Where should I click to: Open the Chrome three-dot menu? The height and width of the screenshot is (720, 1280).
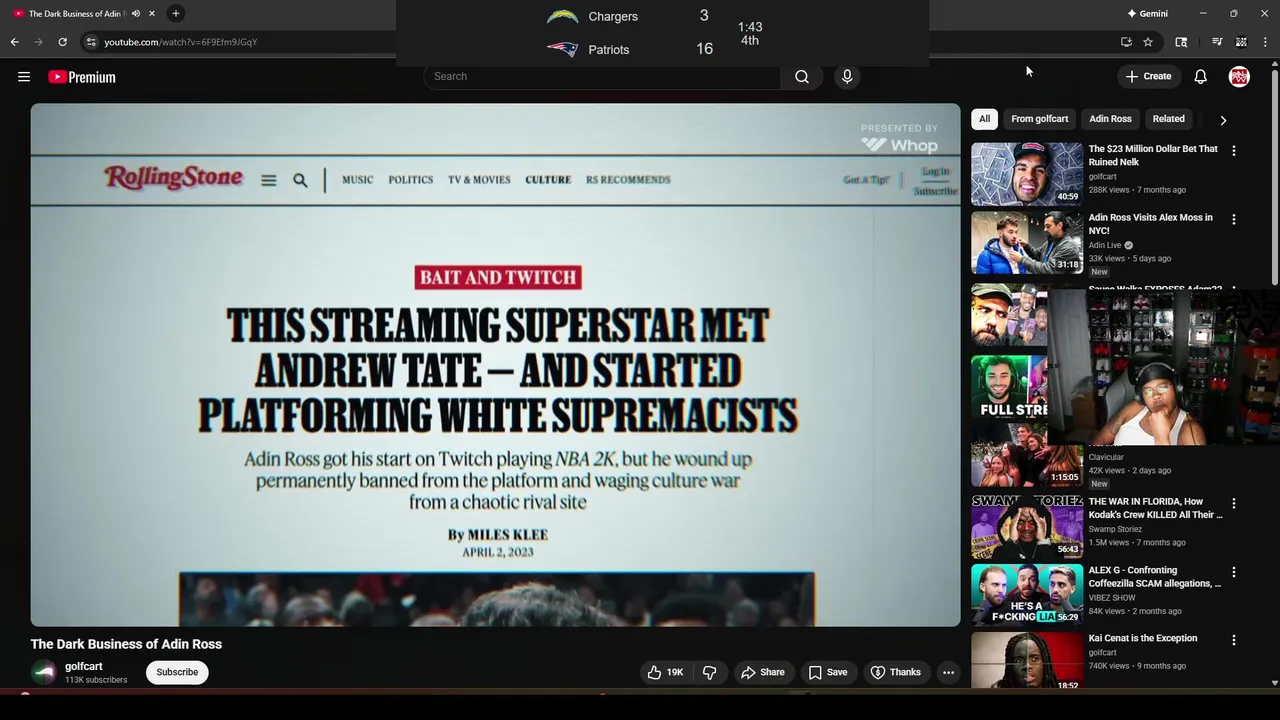click(x=1265, y=42)
